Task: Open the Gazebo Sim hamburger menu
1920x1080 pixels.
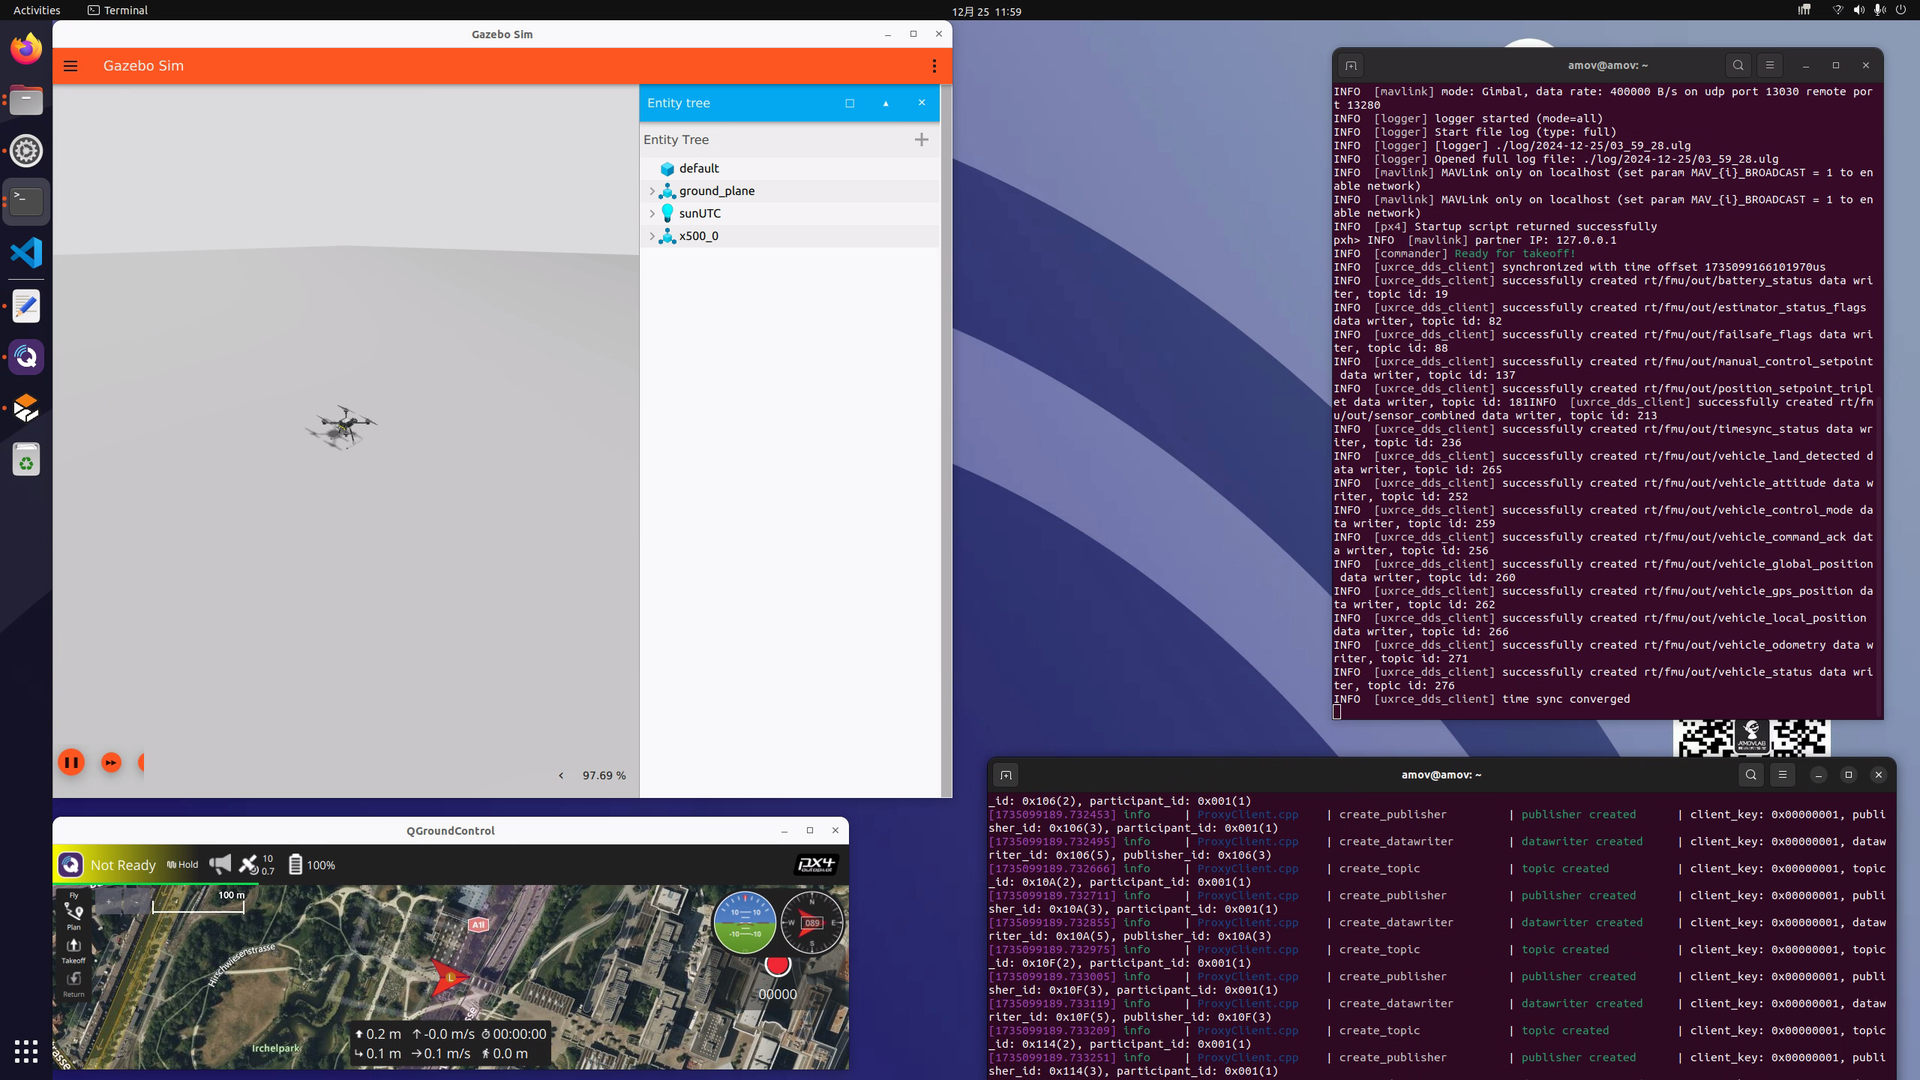Action: point(70,66)
